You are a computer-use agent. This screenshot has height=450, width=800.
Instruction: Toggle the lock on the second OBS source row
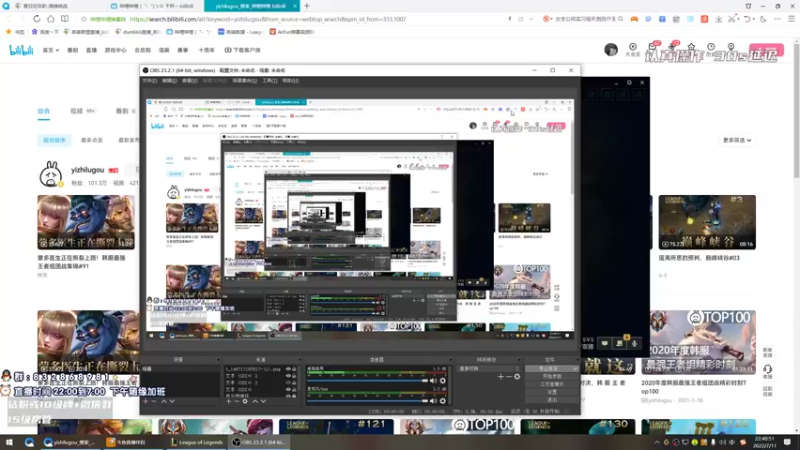pos(294,376)
